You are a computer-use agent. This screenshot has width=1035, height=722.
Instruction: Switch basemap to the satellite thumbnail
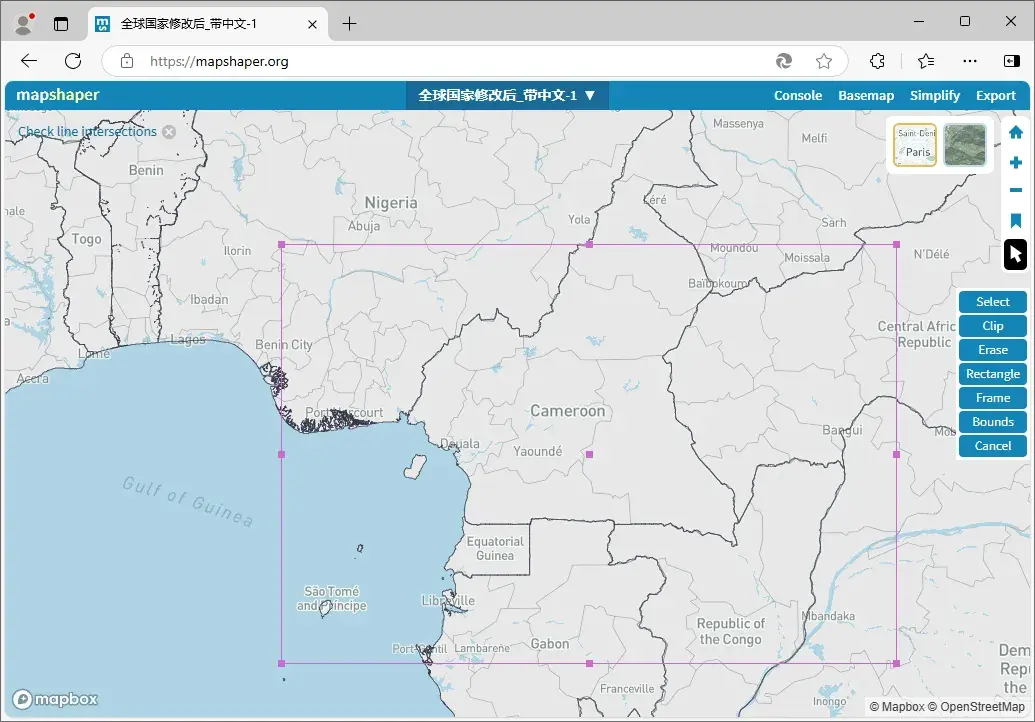coord(963,144)
